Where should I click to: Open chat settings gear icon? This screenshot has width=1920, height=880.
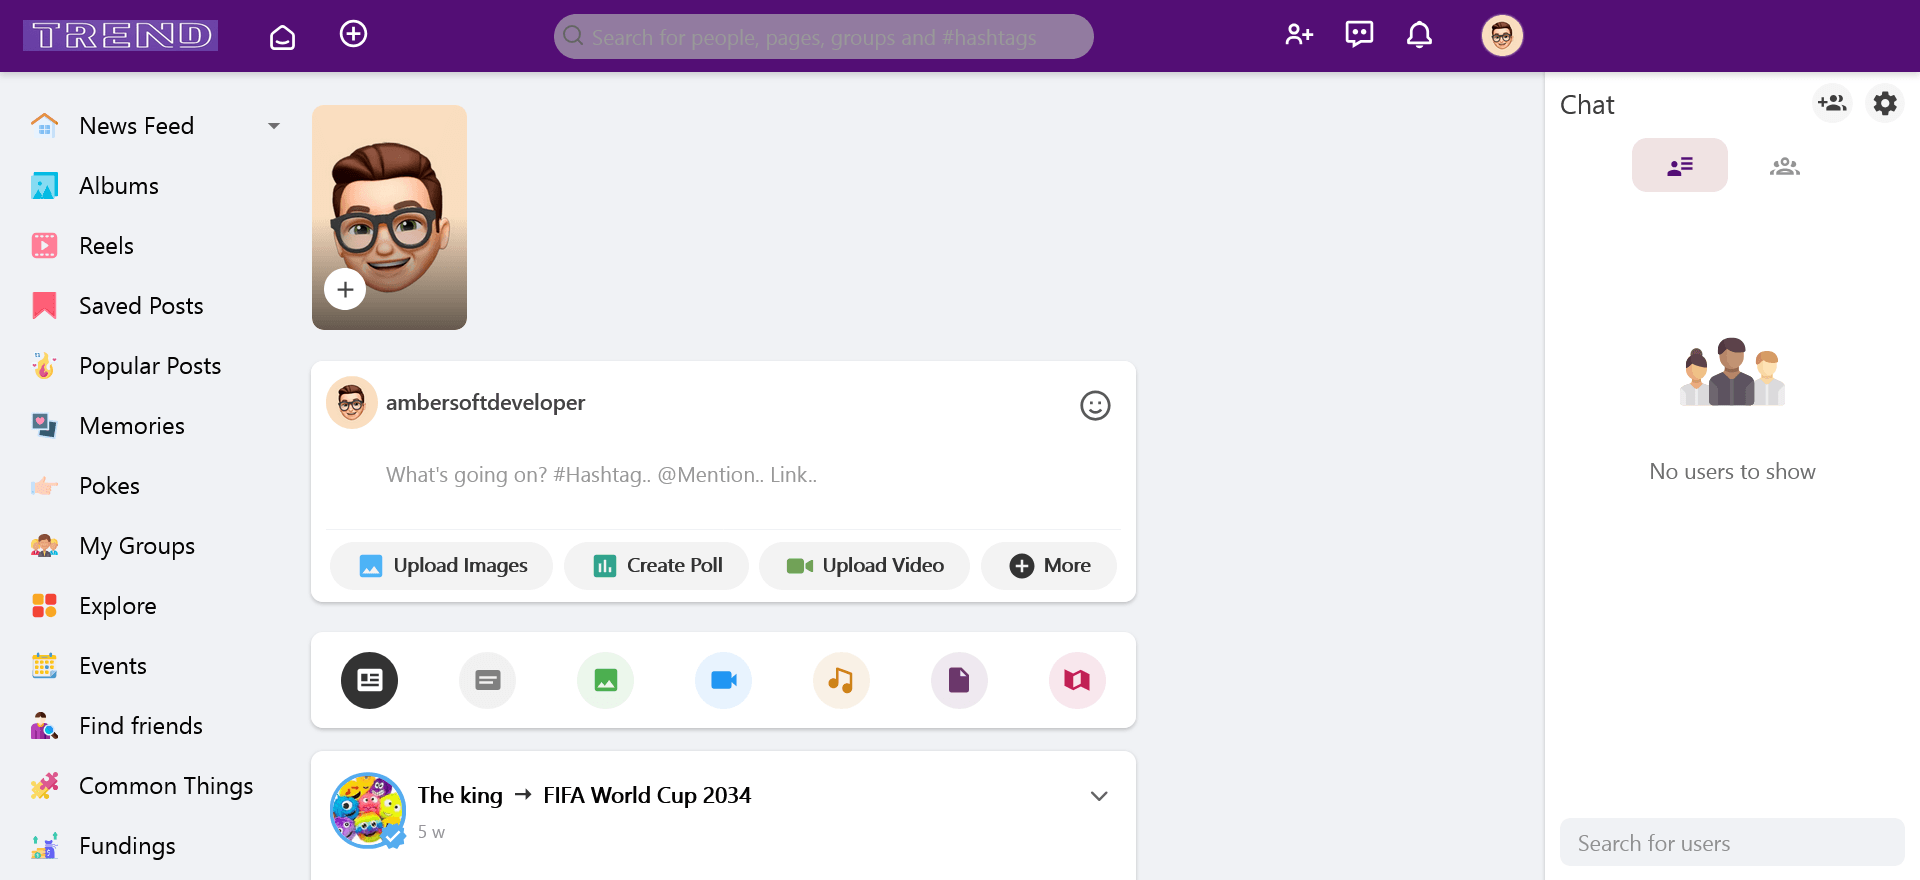pos(1885,104)
